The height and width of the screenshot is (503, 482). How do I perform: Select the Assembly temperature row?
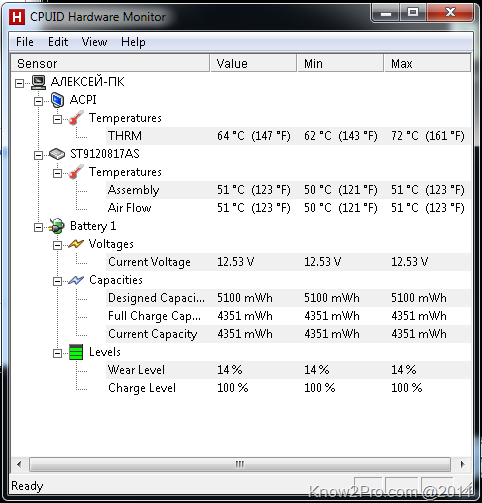[288, 190]
